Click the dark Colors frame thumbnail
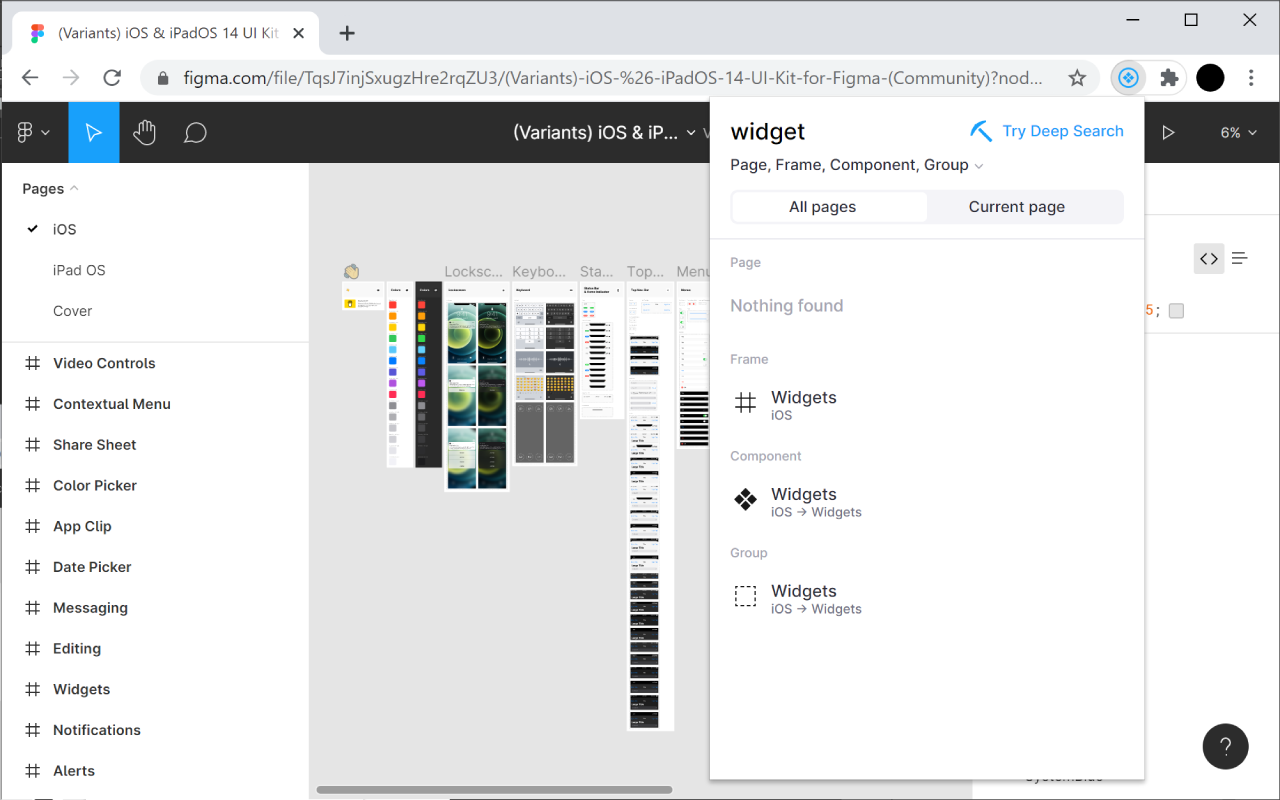The width and height of the screenshot is (1280, 800). (428, 374)
